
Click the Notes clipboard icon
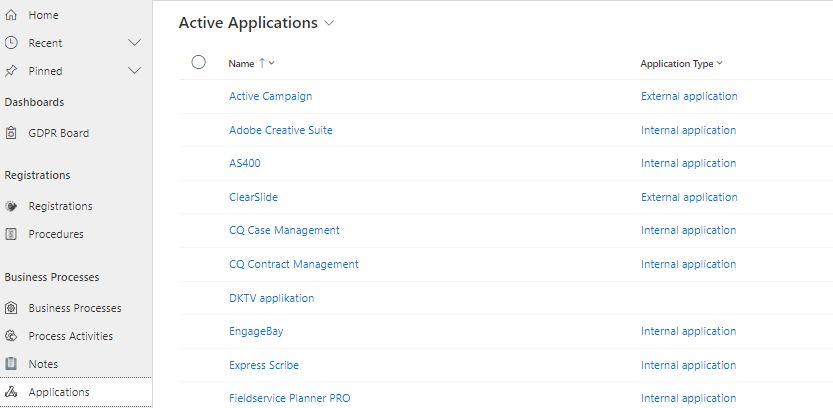coord(11,364)
